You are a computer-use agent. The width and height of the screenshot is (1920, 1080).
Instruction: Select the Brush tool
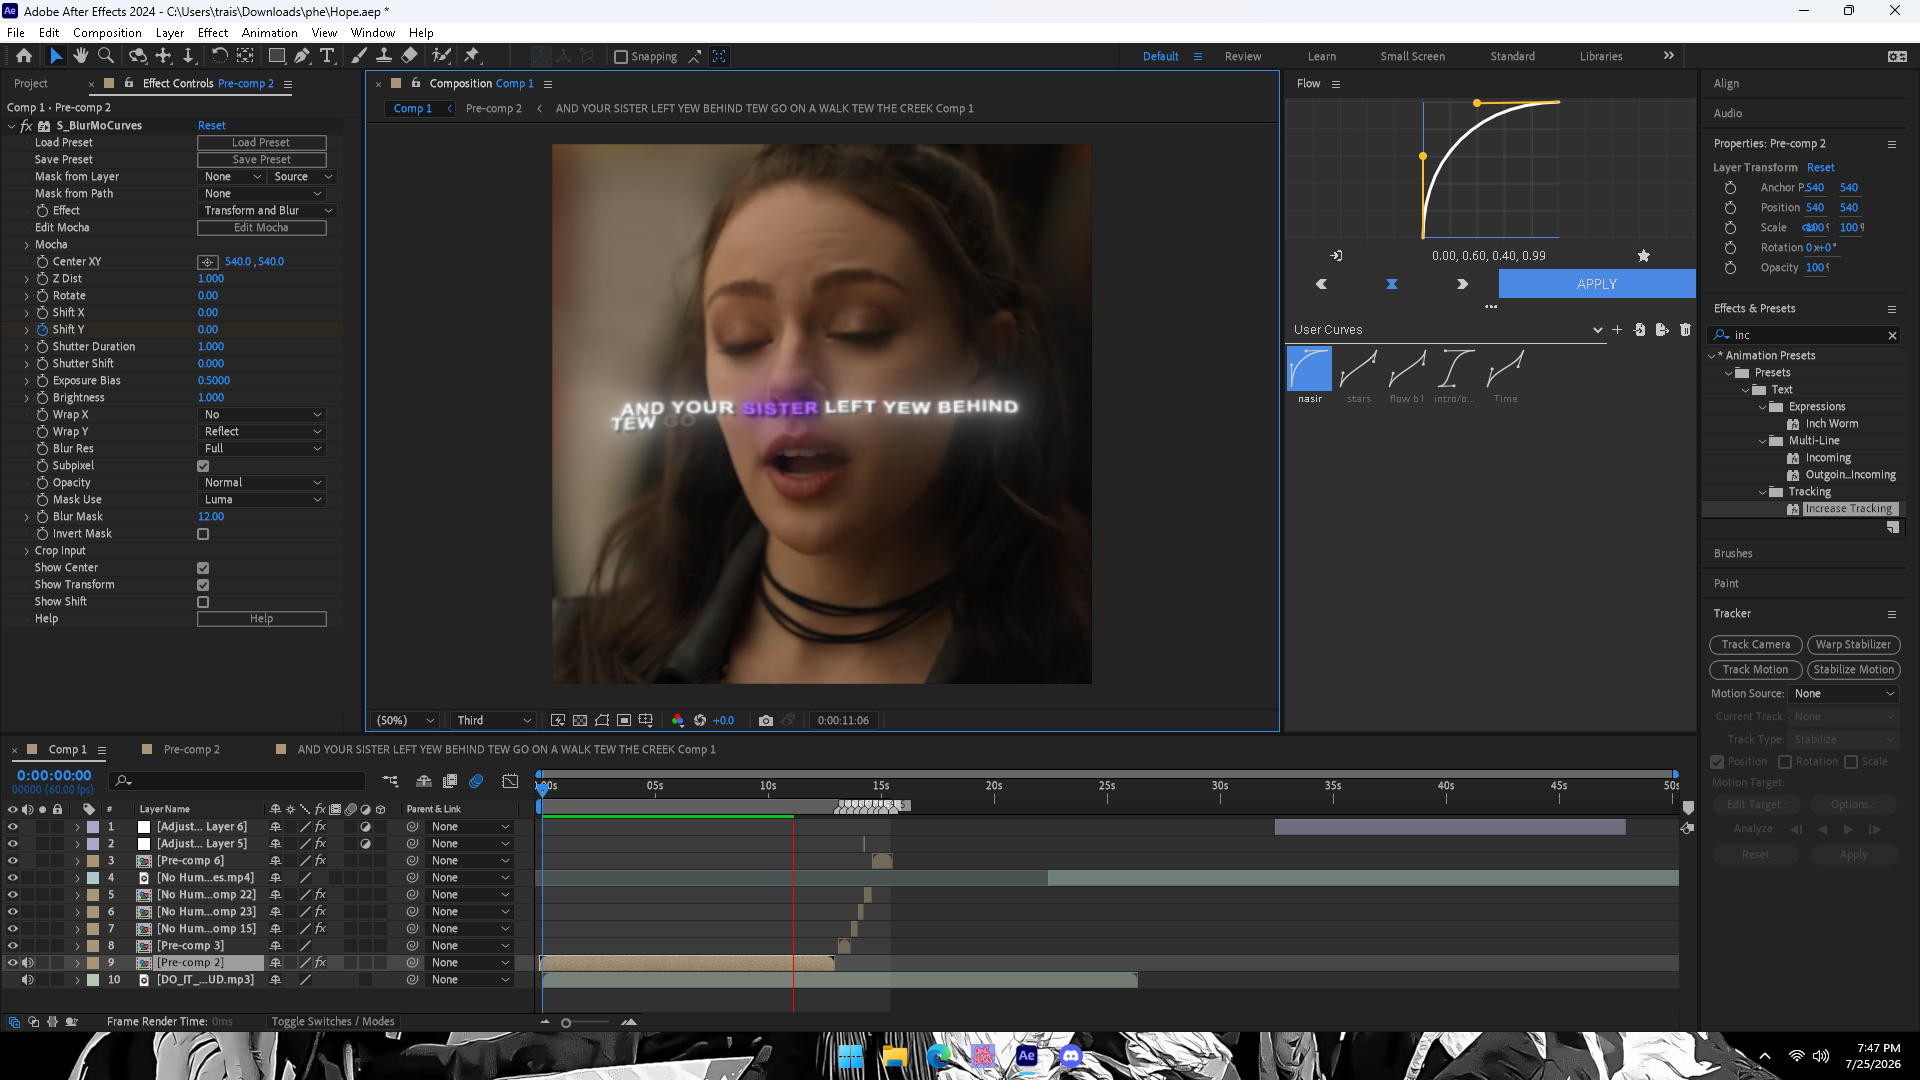(359, 56)
